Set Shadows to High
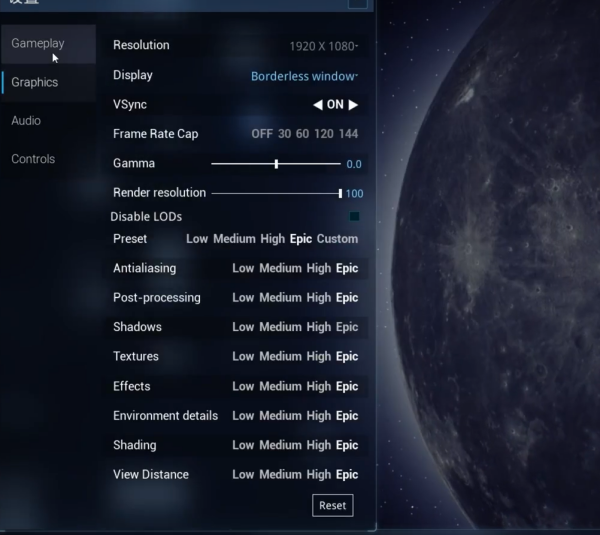 point(319,327)
